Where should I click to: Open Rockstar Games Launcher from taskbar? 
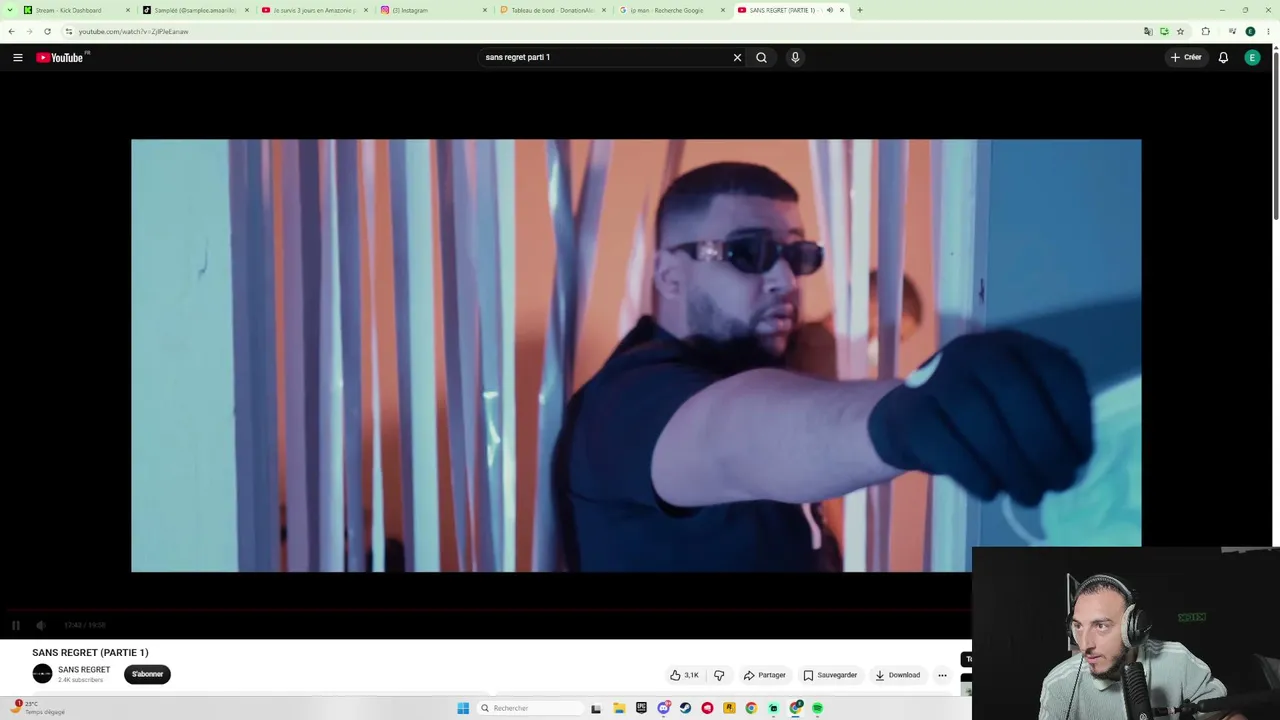click(729, 708)
